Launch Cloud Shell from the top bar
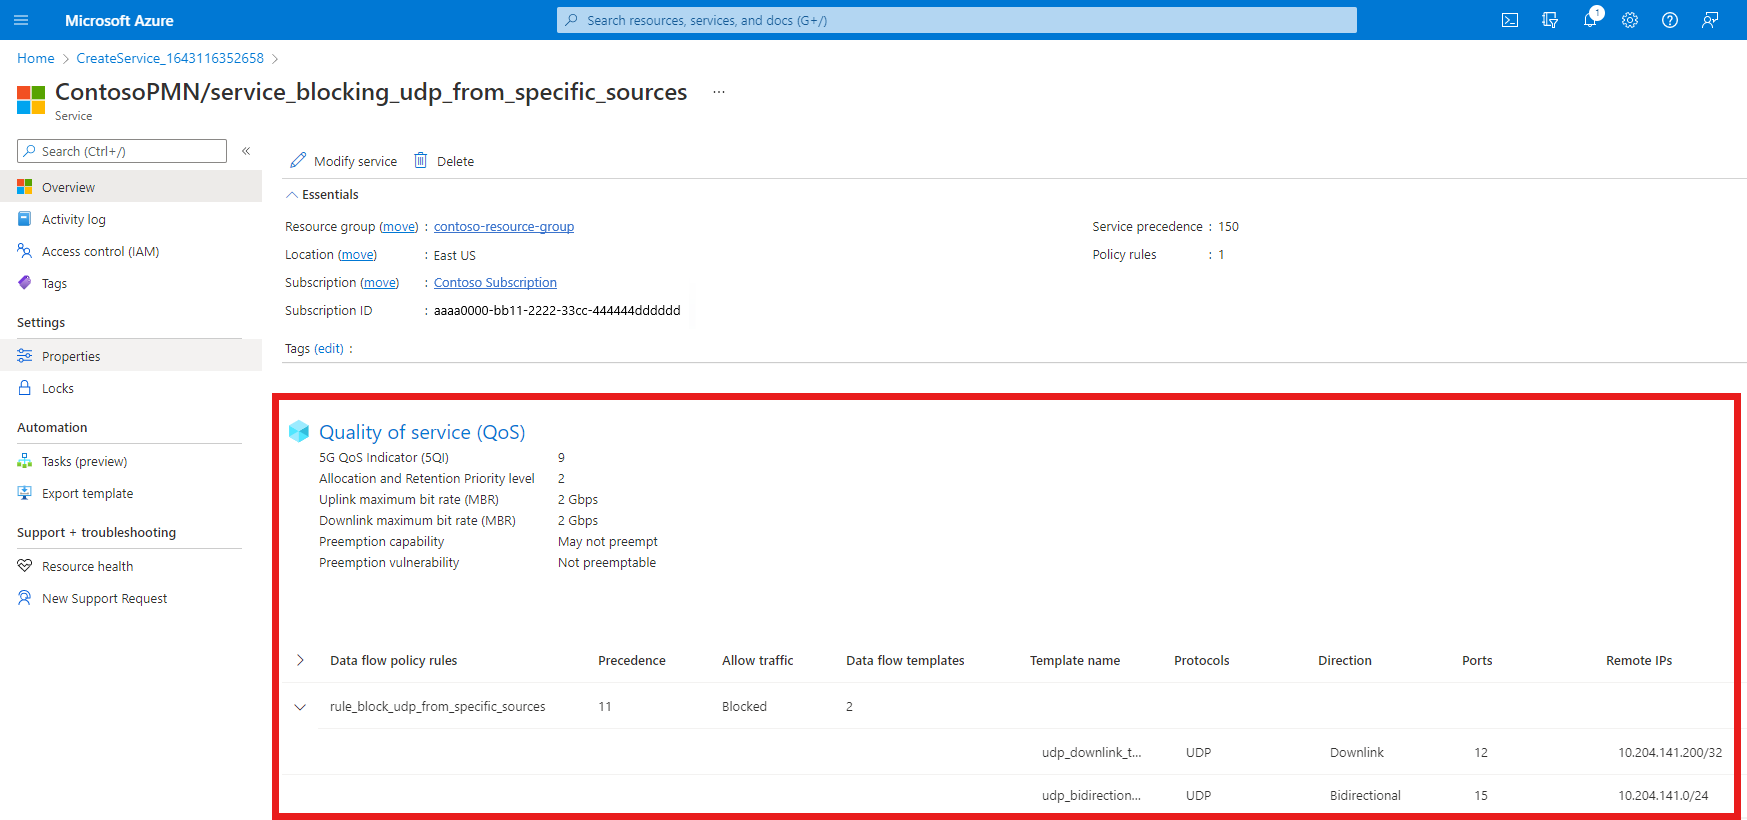Image resolution: width=1747 pixels, height=820 pixels. (1510, 20)
